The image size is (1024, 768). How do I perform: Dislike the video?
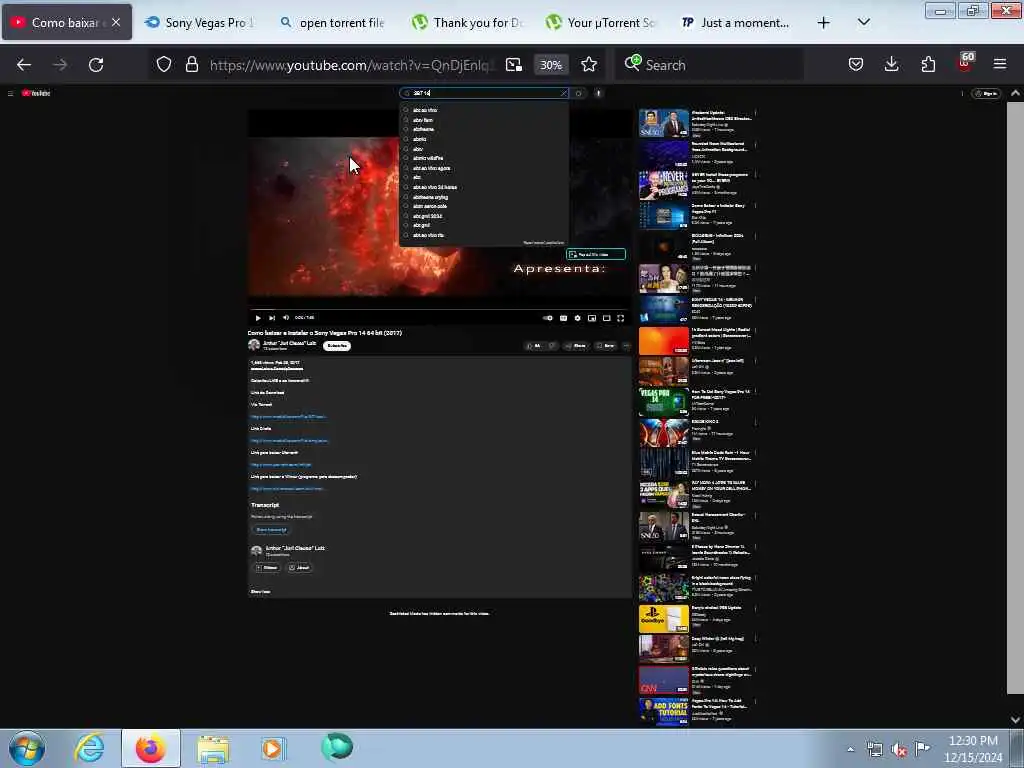(552, 345)
